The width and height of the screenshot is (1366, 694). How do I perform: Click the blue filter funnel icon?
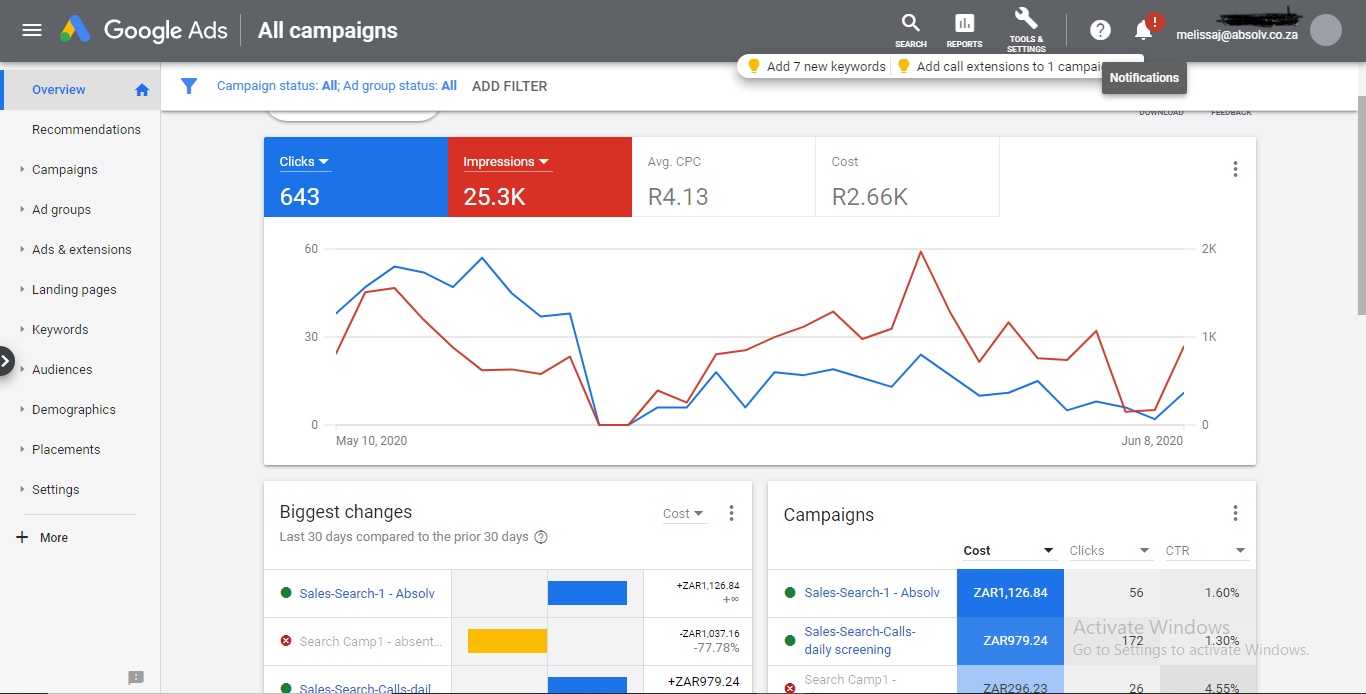pos(188,86)
